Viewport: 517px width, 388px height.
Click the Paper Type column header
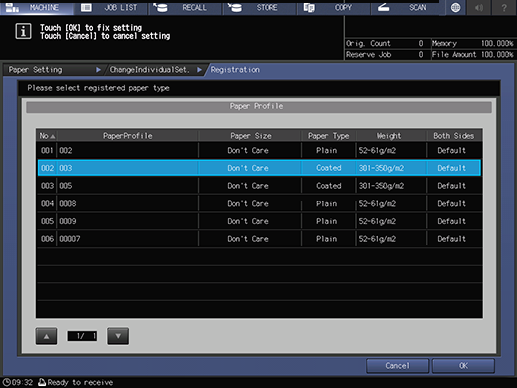(329, 136)
